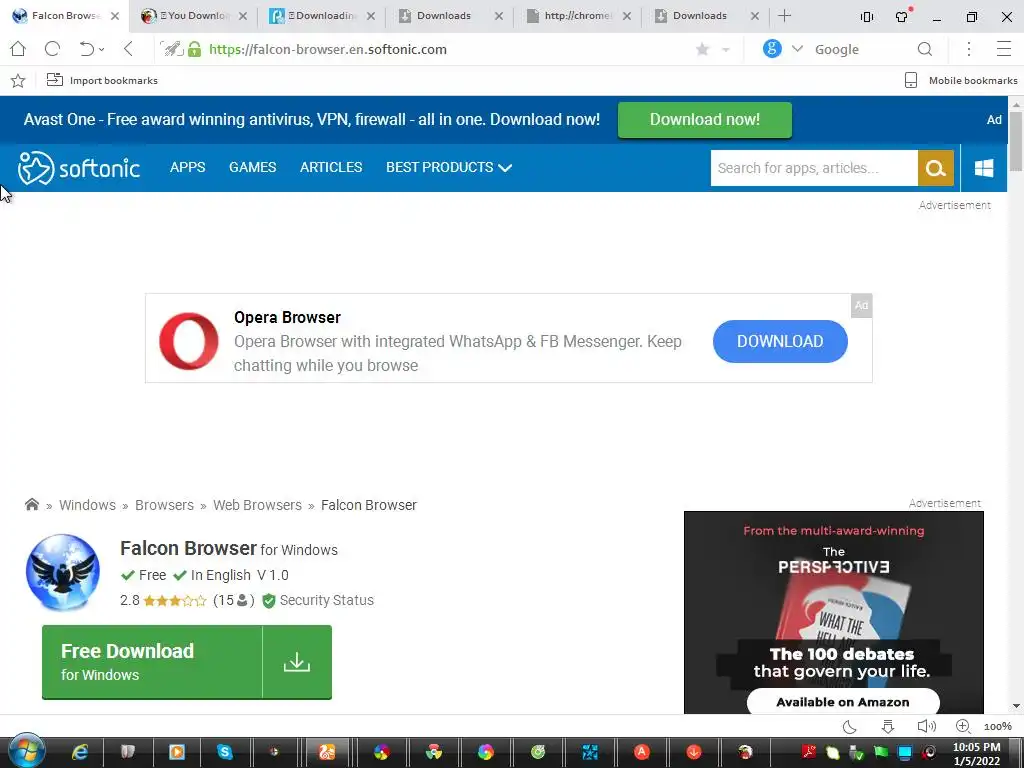Go to the browser home page icon
Screen dimensions: 1024x768
(18, 49)
